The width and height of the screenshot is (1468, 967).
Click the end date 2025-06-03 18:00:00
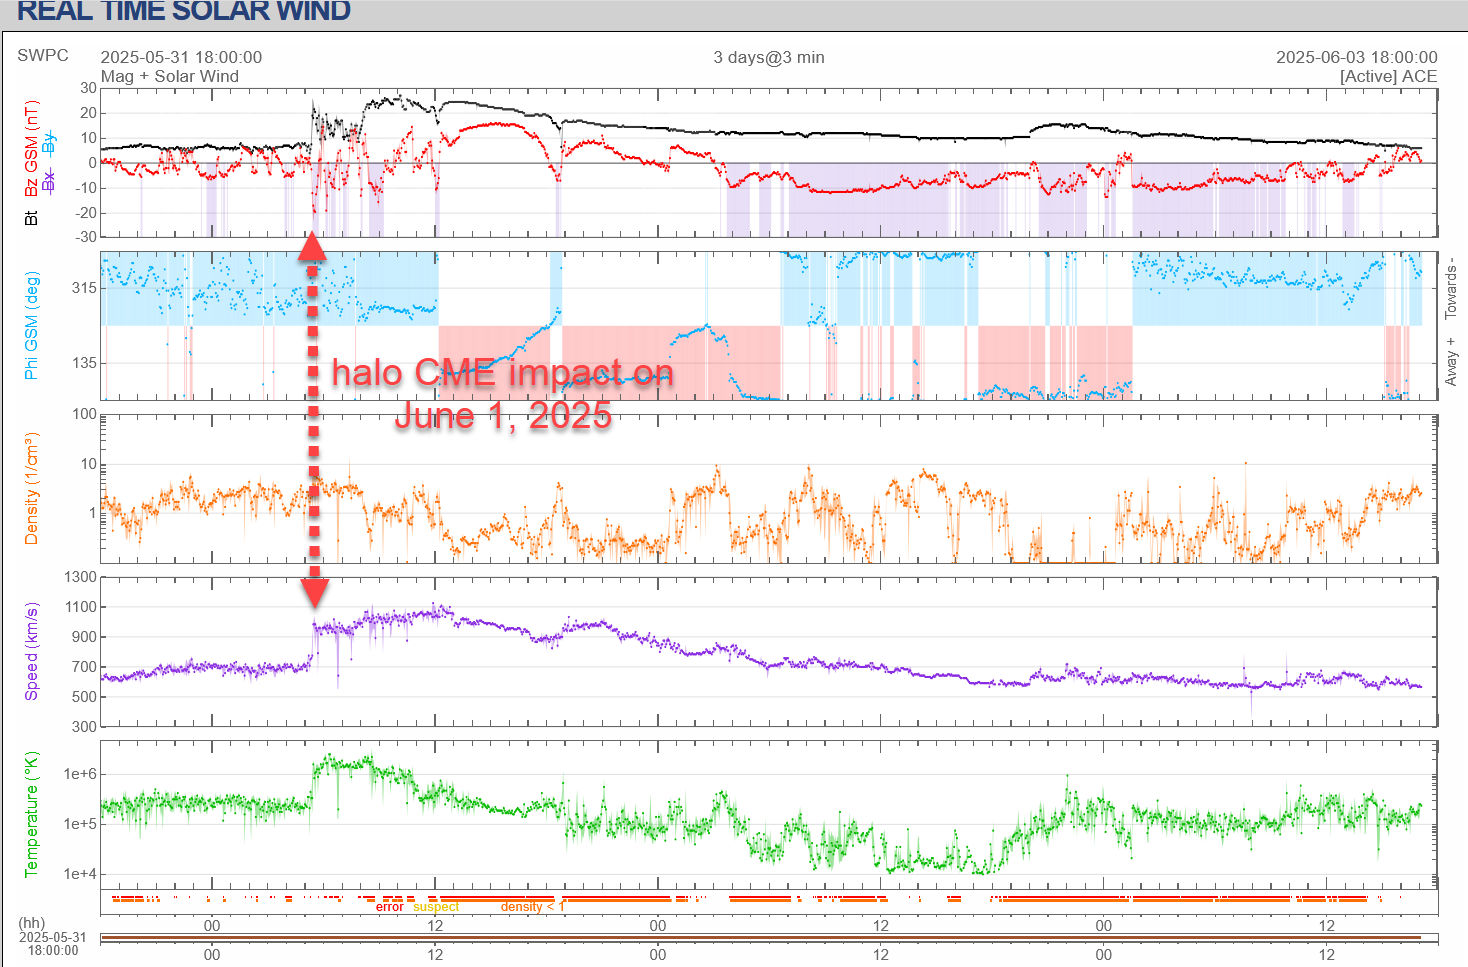1356,57
